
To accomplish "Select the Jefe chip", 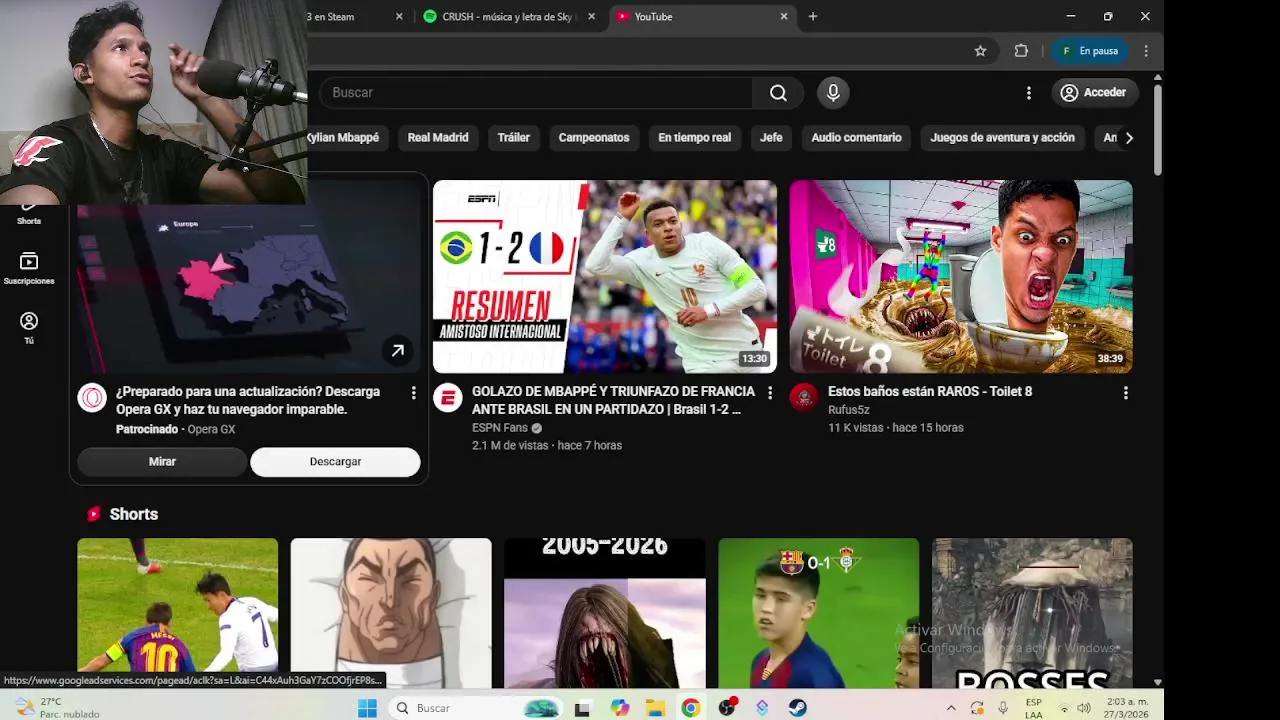I will pos(771,138).
